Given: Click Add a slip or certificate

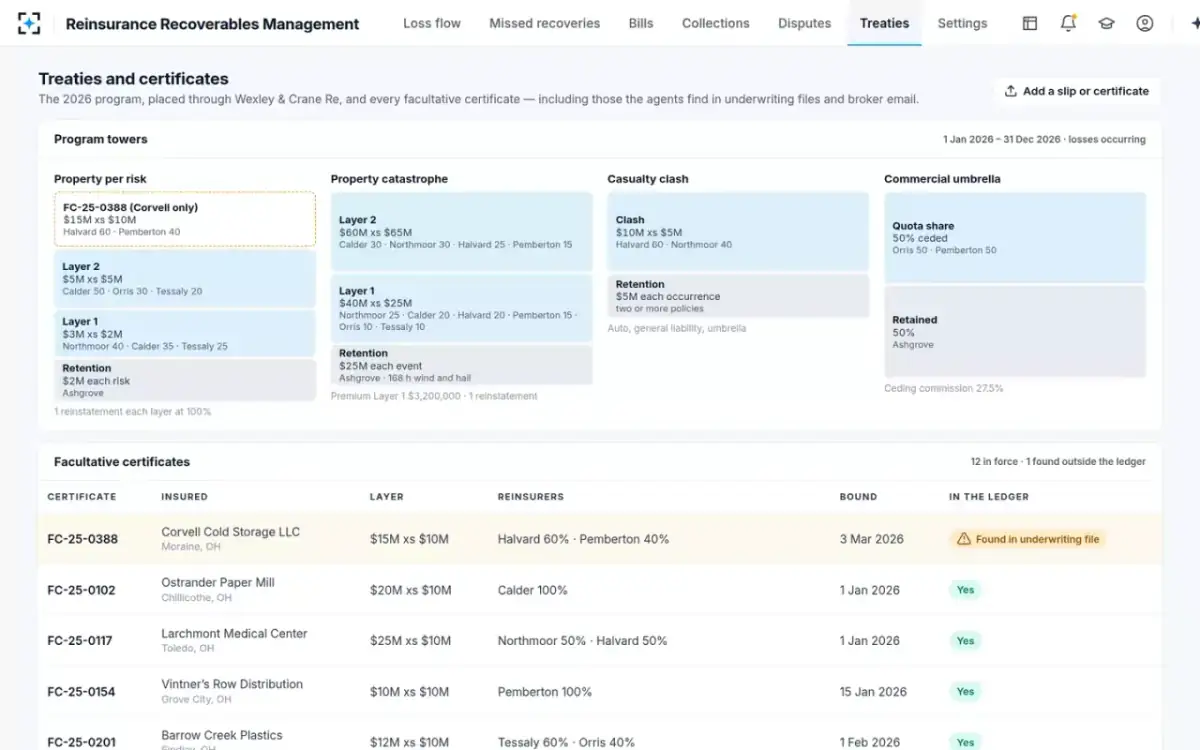Looking at the screenshot, I should pos(1077,91).
